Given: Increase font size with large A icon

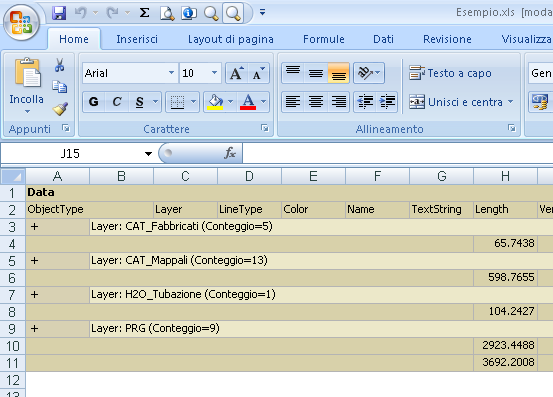Looking at the screenshot, I should [237, 73].
